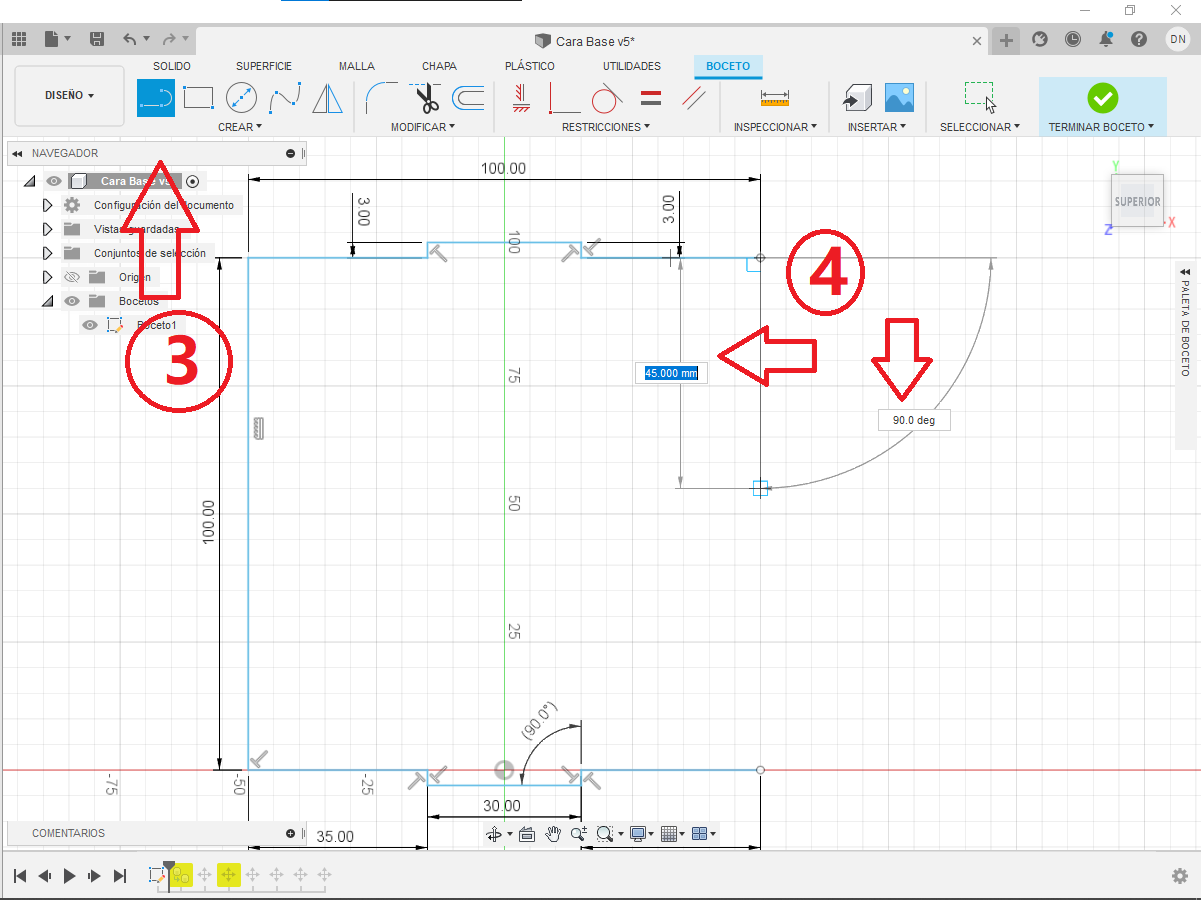Apply the Parallel constraint
Viewport: 1201px width, 900px height.
tap(693, 98)
